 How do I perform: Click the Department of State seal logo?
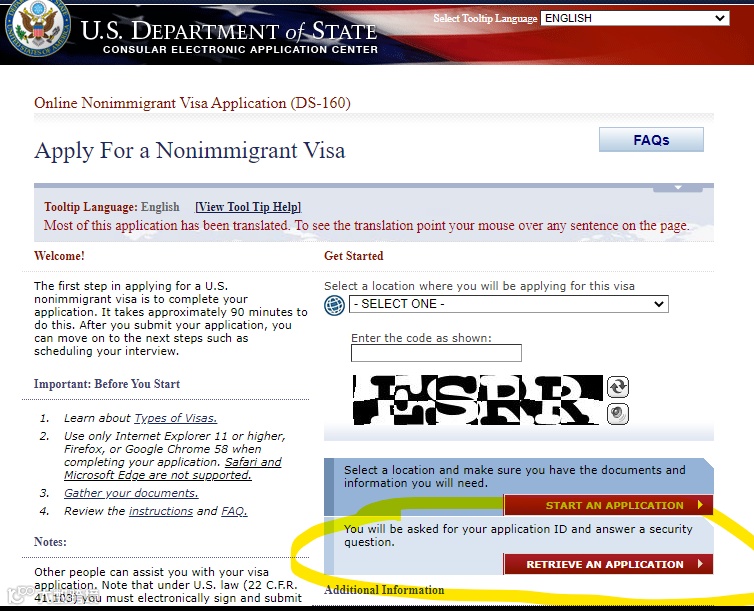[x=37, y=28]
